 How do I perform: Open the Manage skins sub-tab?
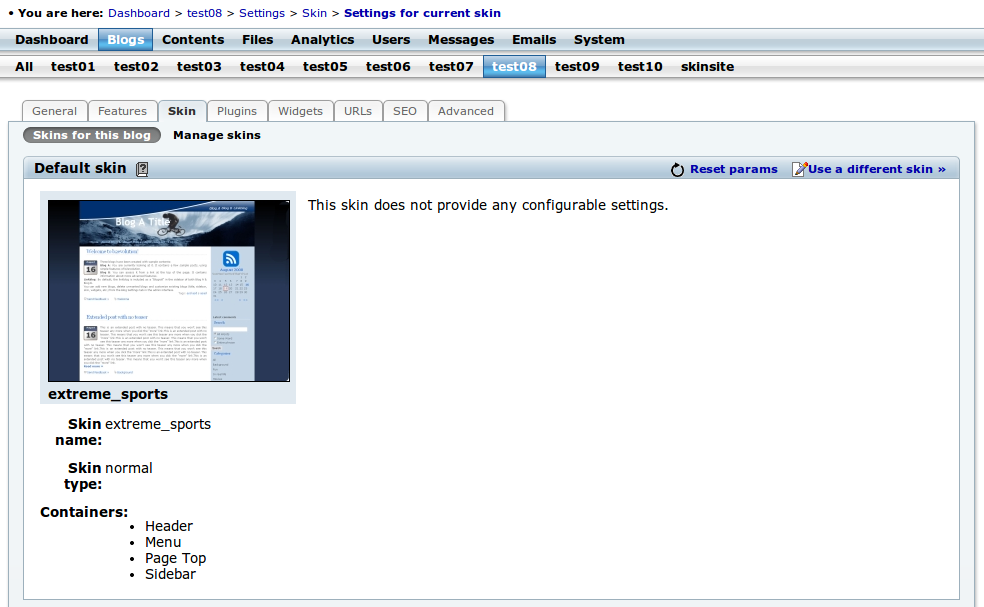(217, 135)
